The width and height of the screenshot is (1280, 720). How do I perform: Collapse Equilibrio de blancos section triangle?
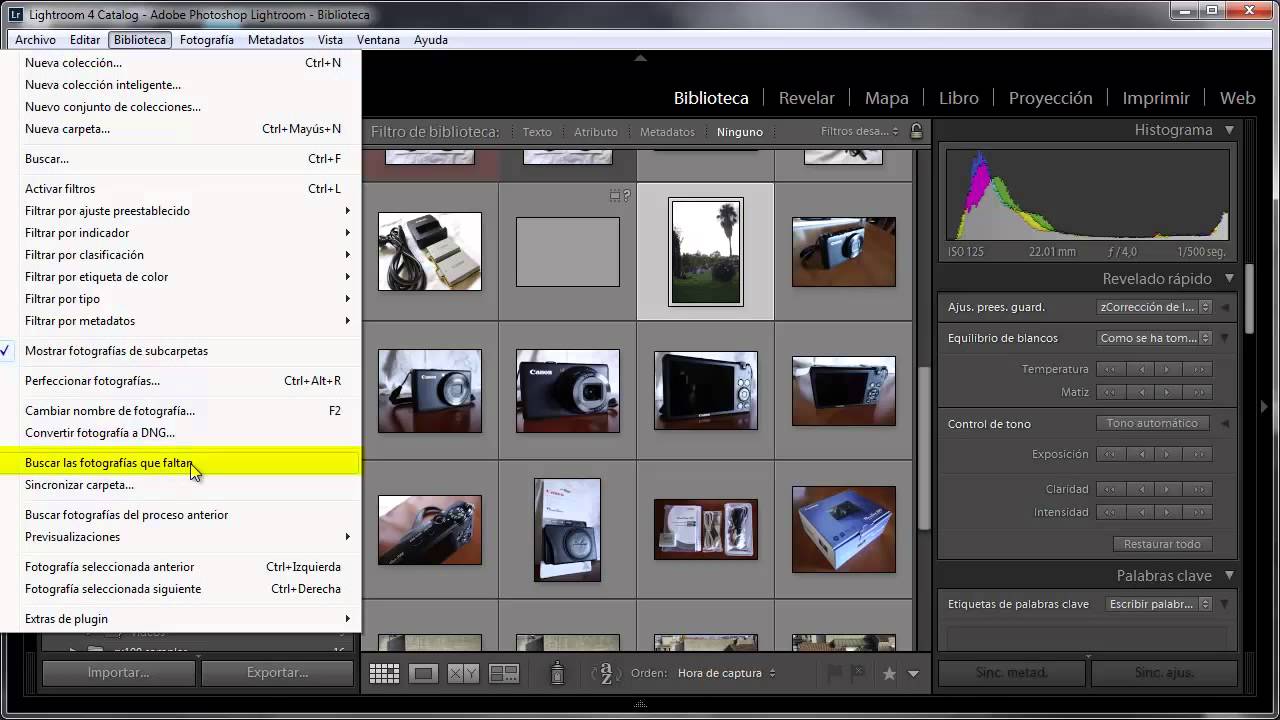point(1225,338)
